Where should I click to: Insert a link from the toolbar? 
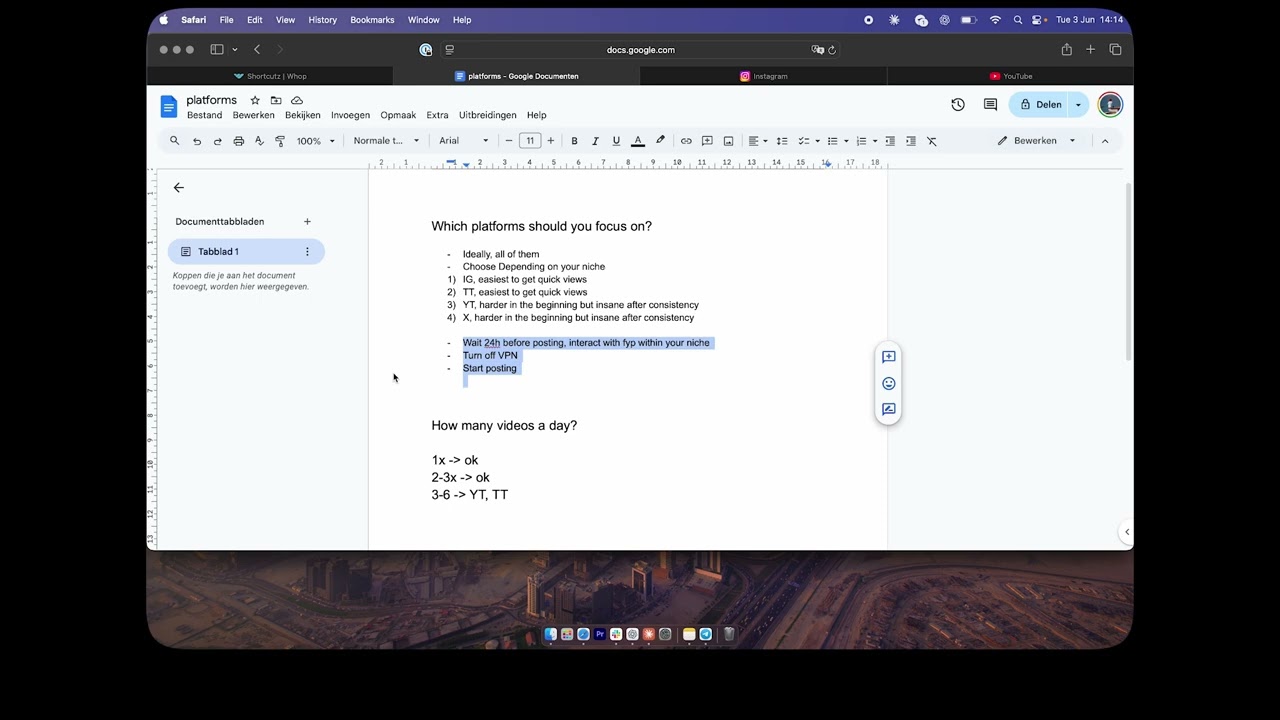point(686,141)
